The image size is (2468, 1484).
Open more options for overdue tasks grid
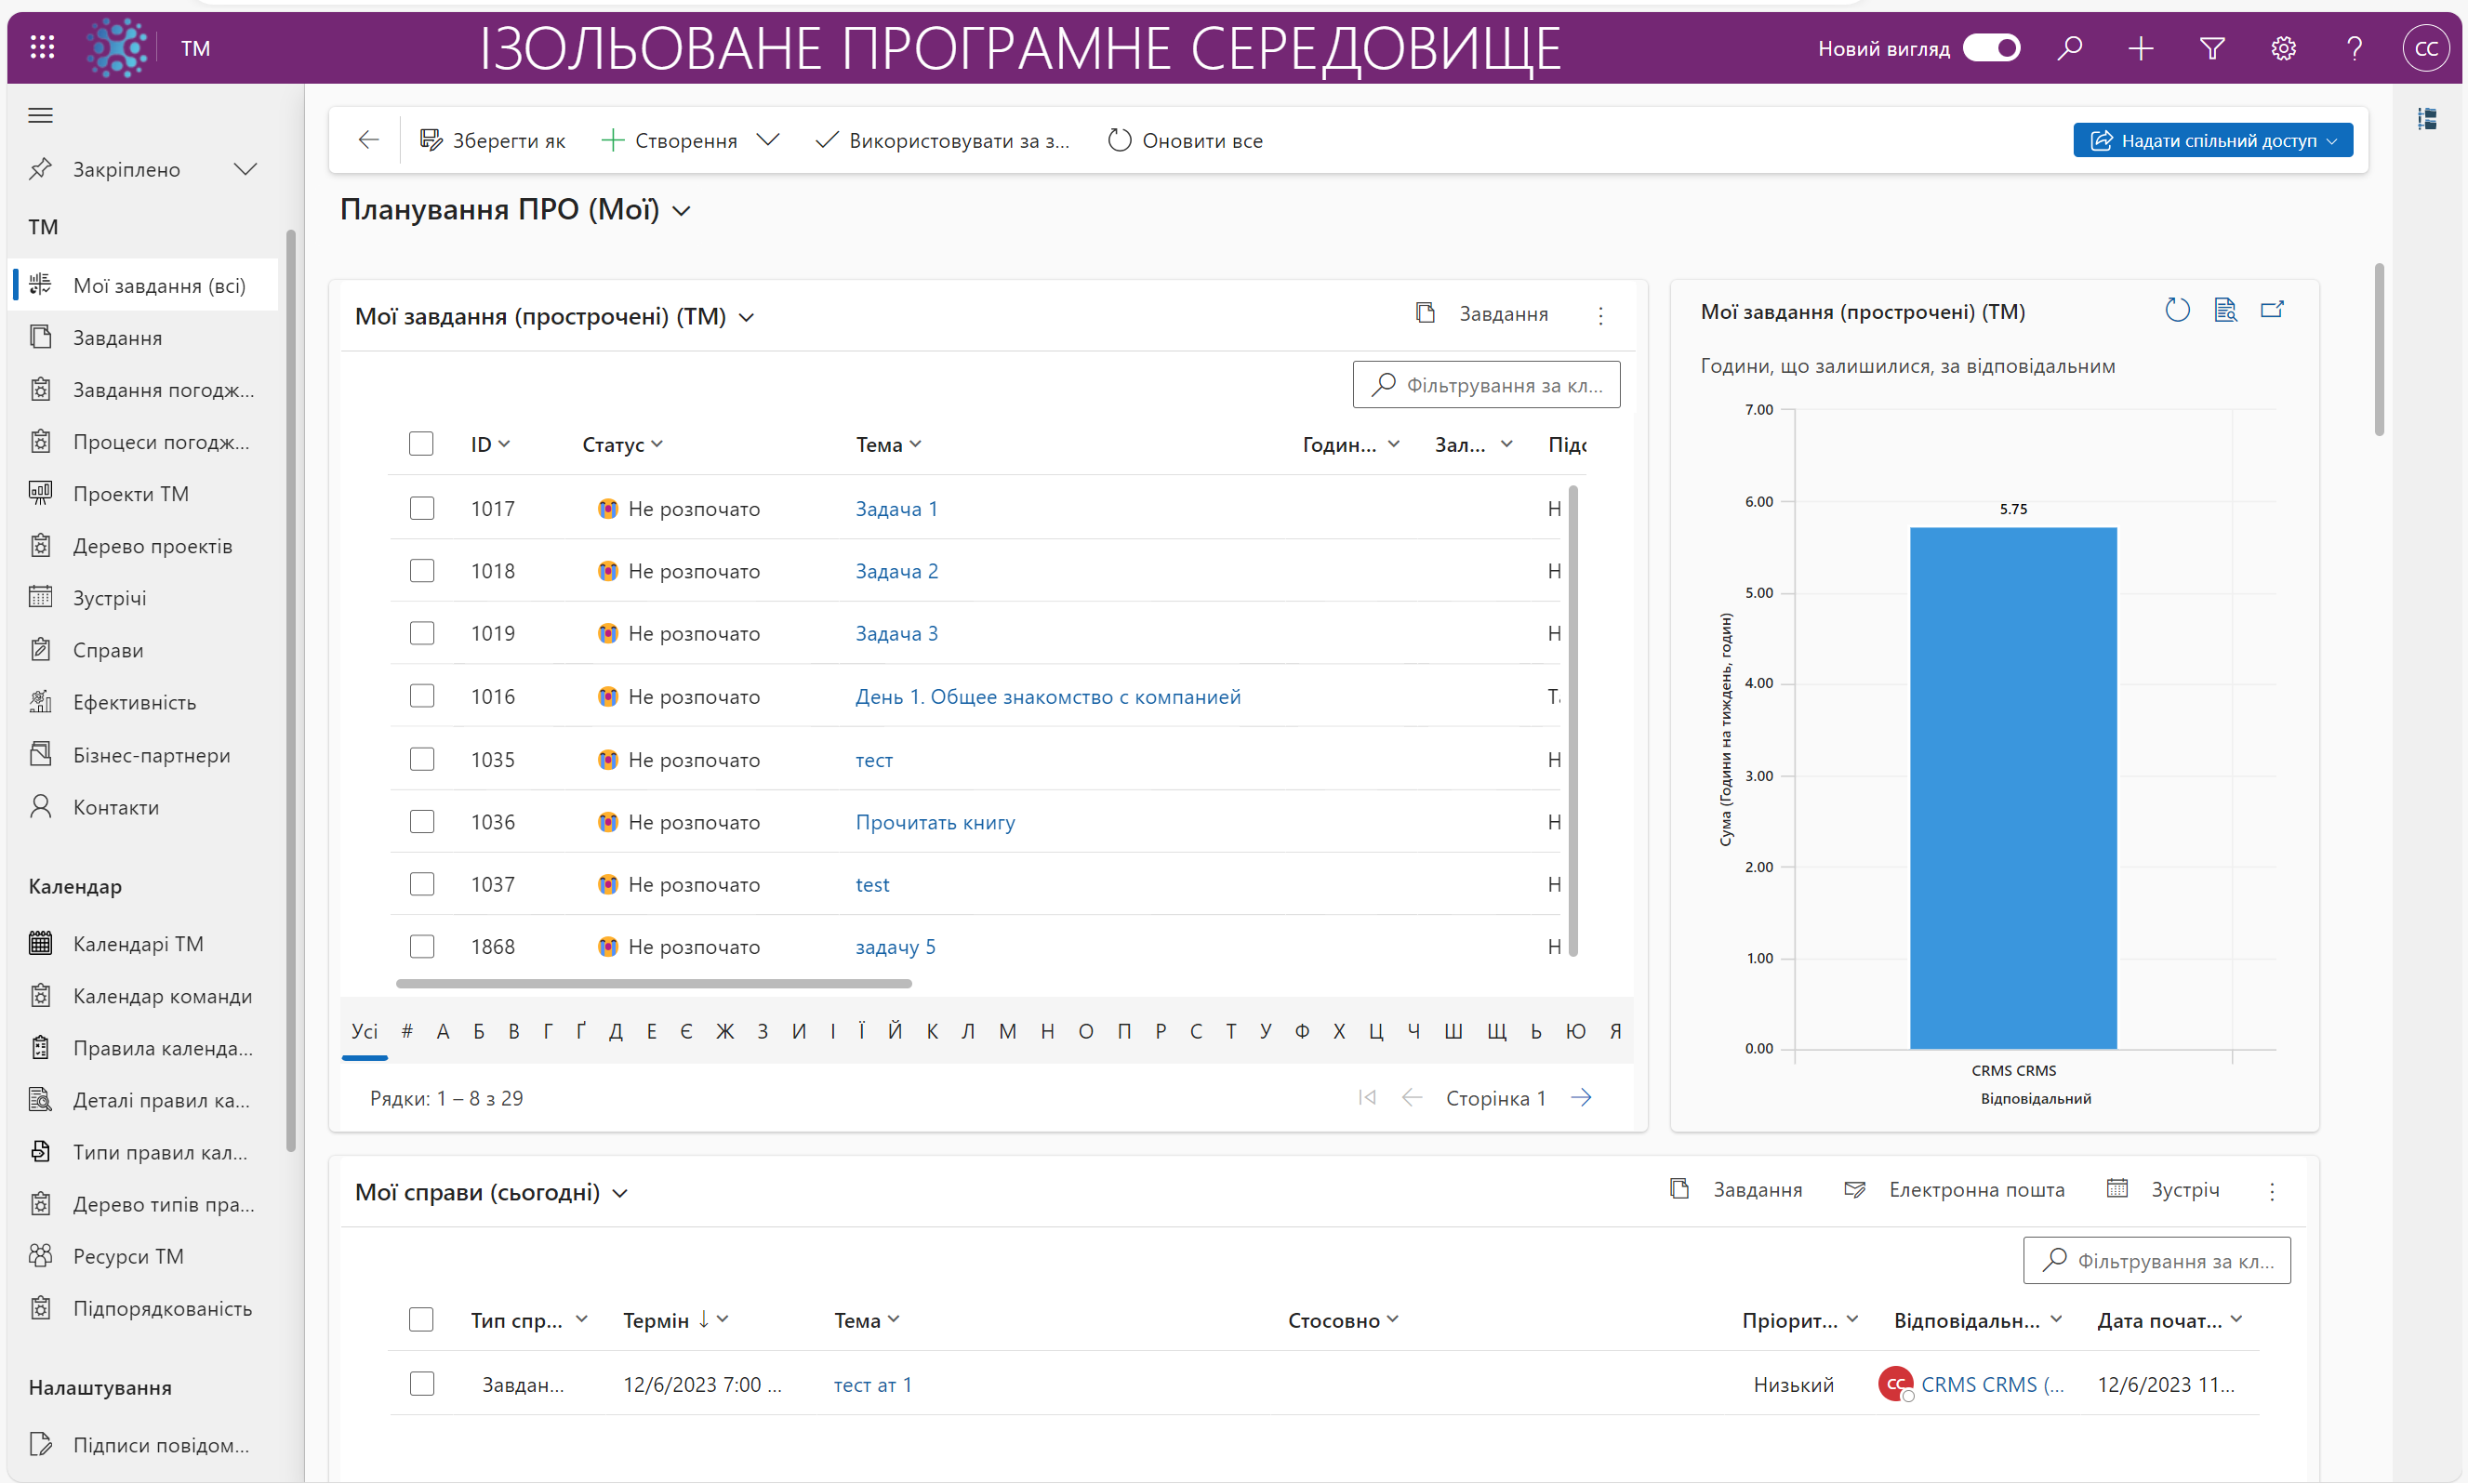1601,315
